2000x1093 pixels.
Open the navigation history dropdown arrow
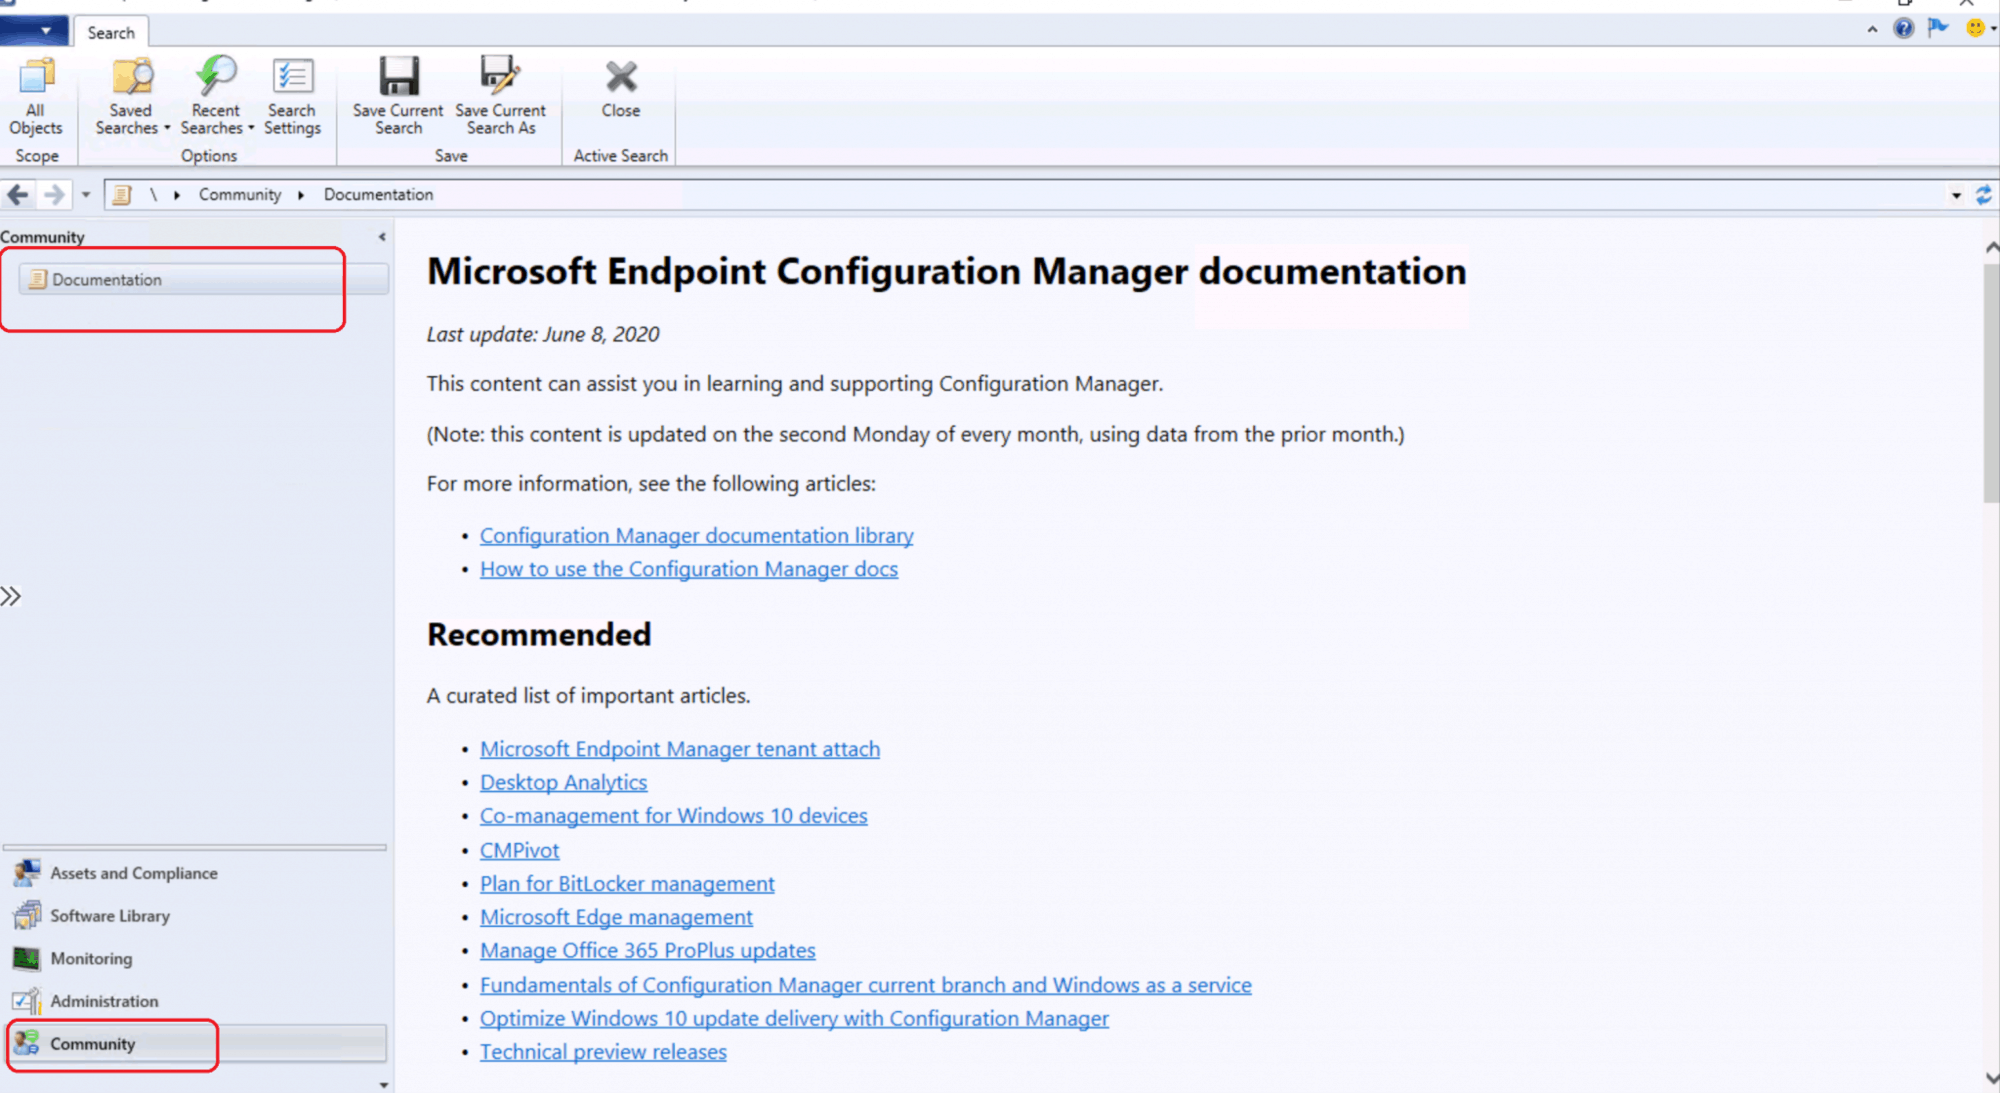point(86,195)
